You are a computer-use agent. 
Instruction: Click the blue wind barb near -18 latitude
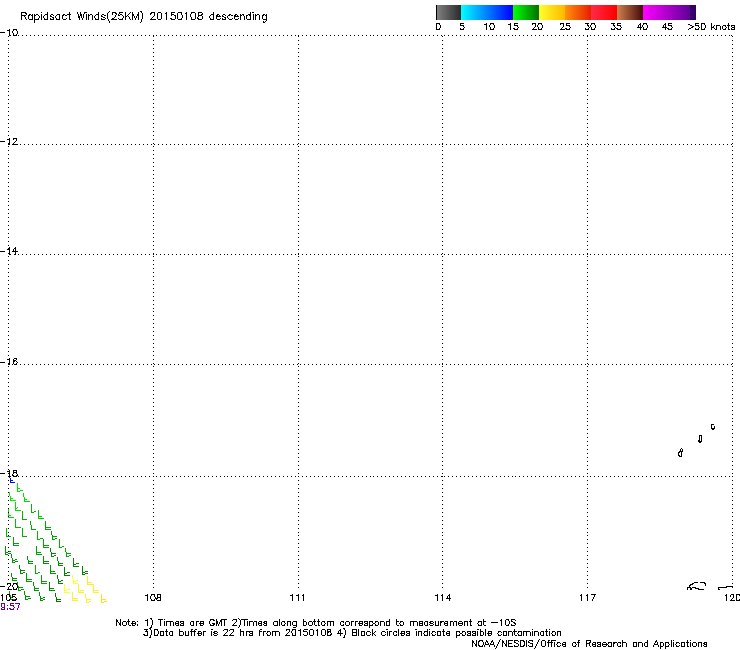click(12, 480)
